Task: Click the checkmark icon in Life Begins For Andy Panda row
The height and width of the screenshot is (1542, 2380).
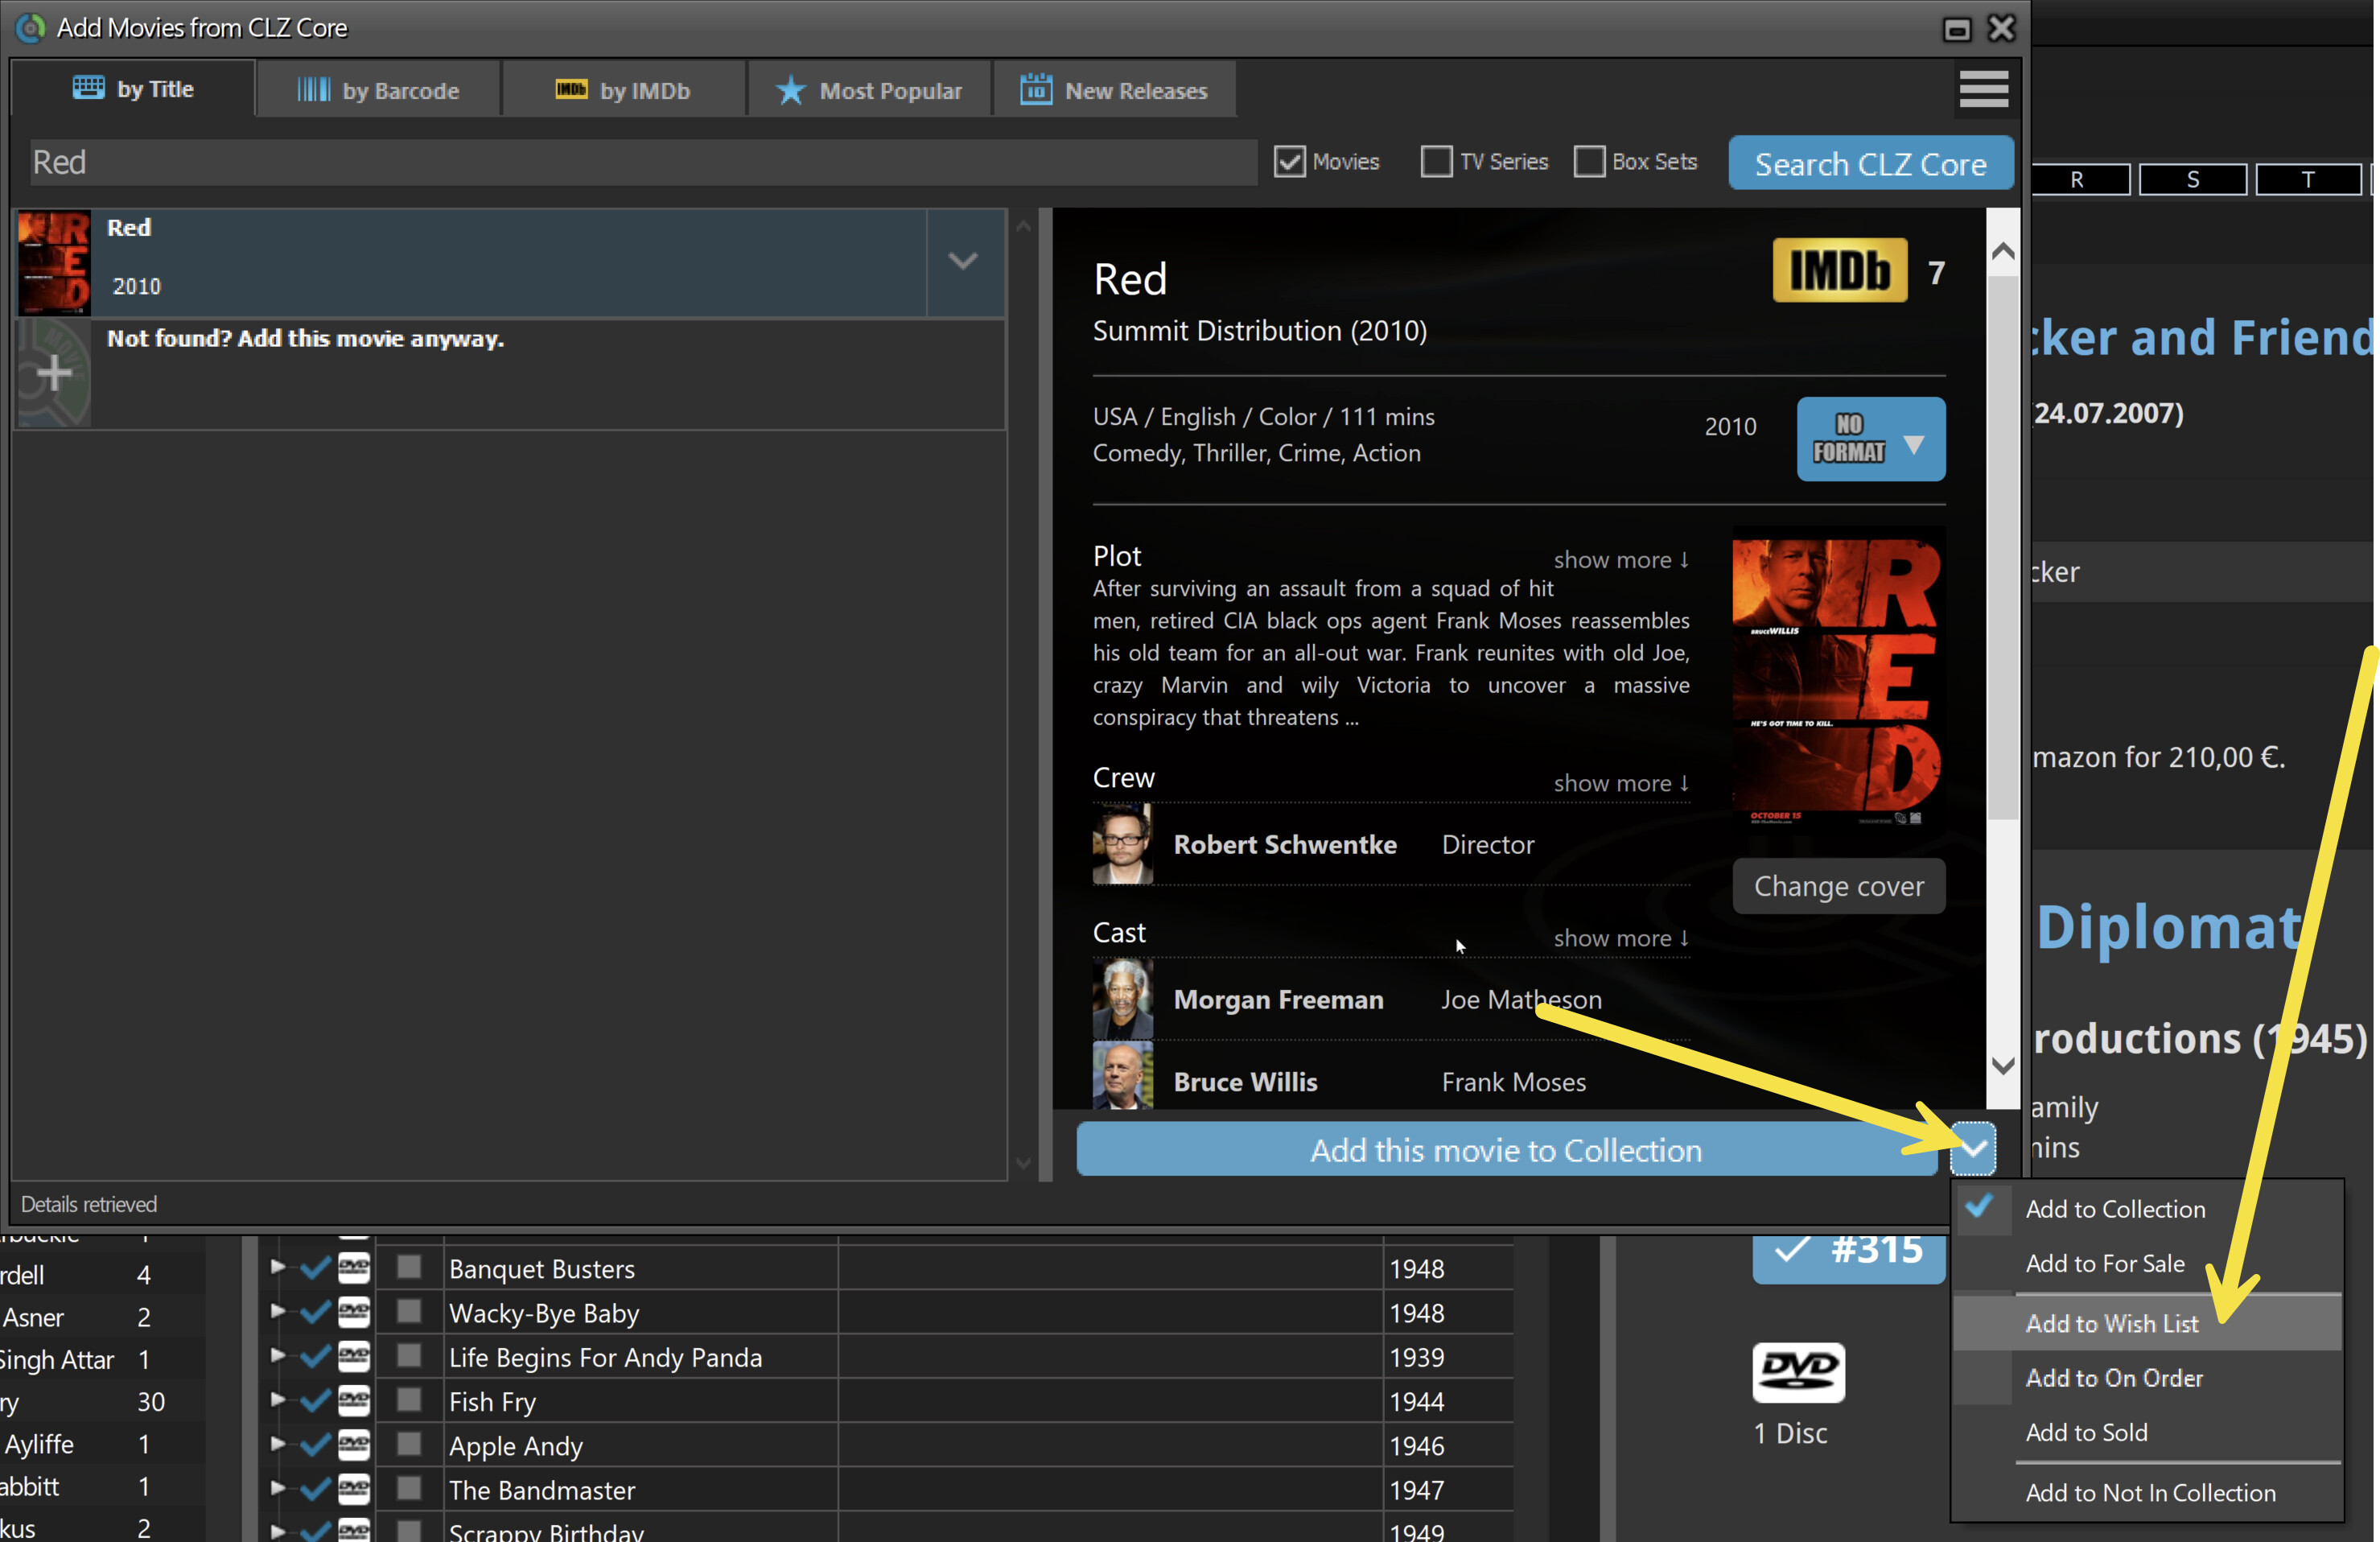Action: pyautogui.click(x=316, y=1356)
